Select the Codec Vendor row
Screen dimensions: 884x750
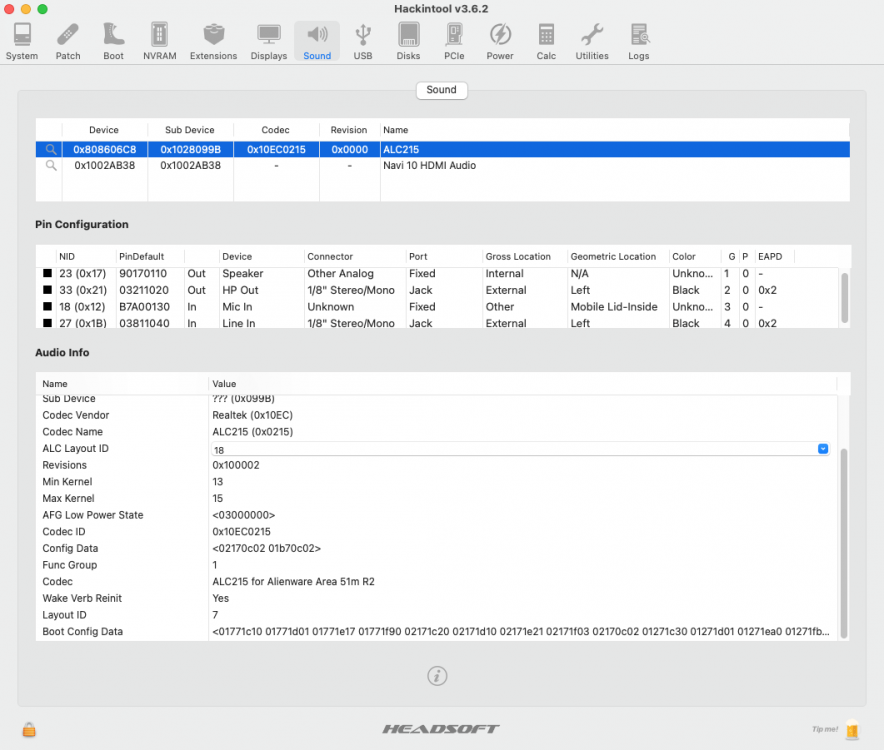[x=437, y=415]
